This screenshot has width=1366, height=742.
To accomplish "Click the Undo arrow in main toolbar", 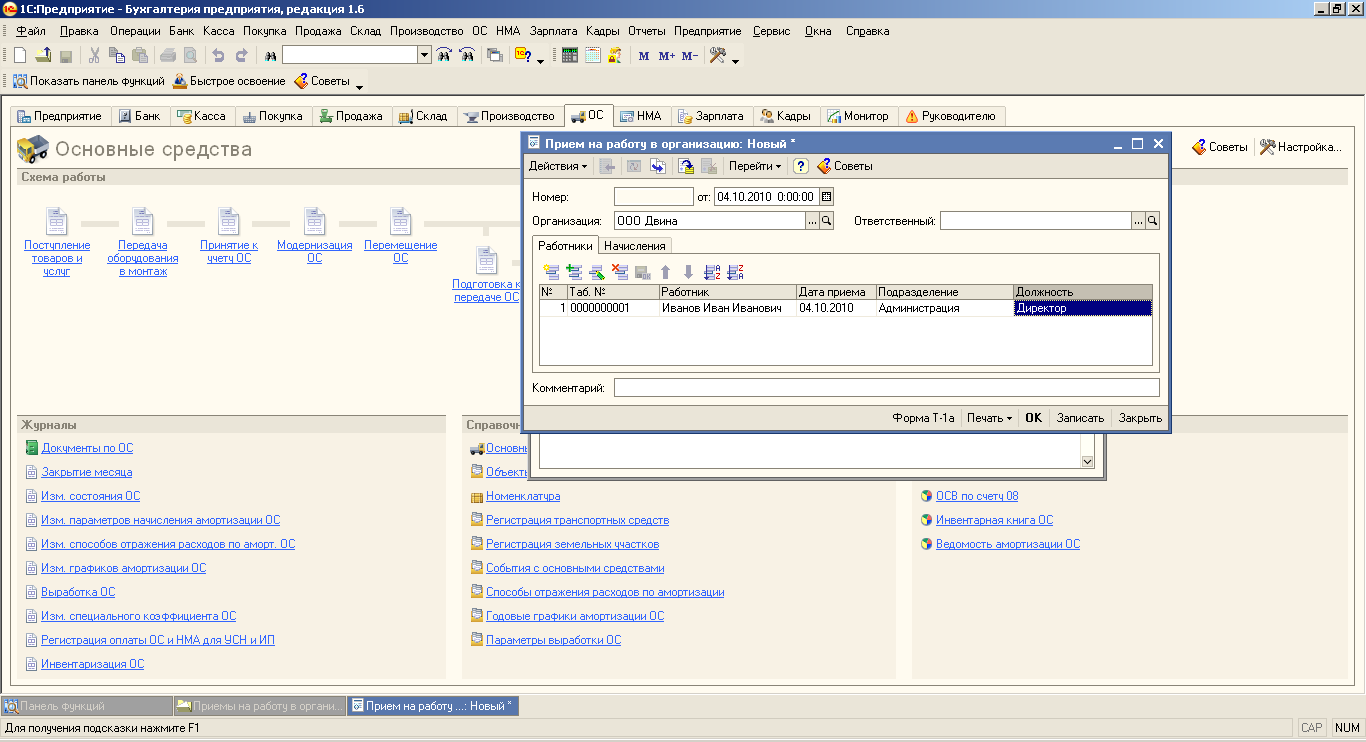I will 218,56.
